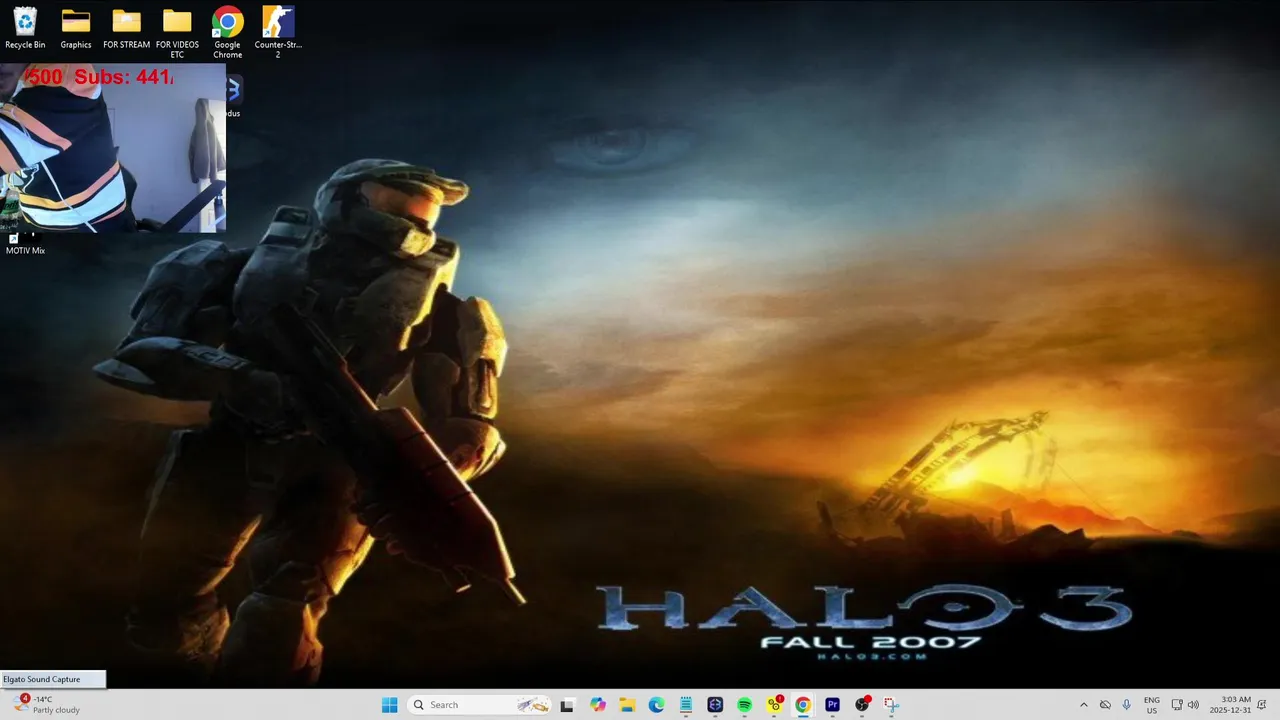Open Copilot from the taskbar
The image size is (1280, 720).
tap(598, 705)
